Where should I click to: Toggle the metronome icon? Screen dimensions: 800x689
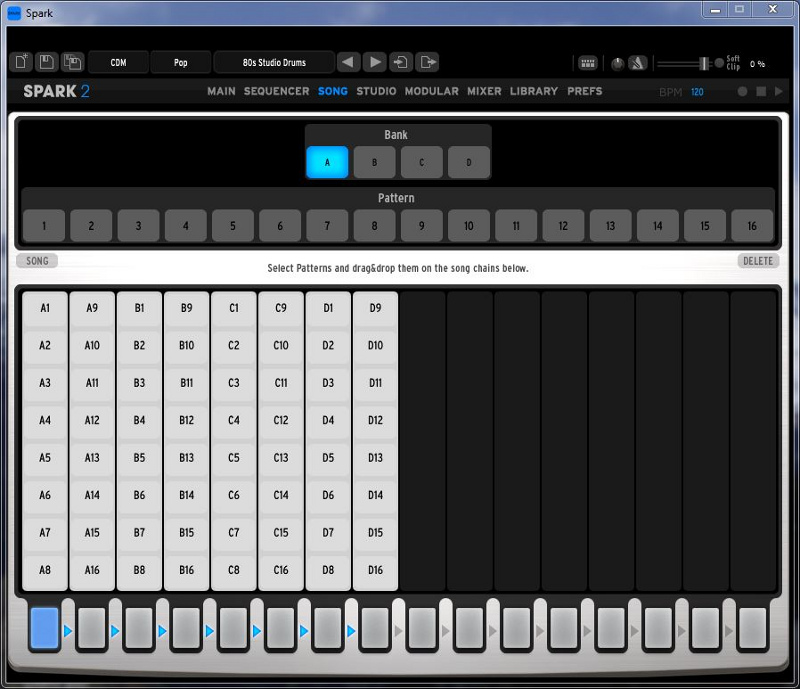tap(638, 63)
